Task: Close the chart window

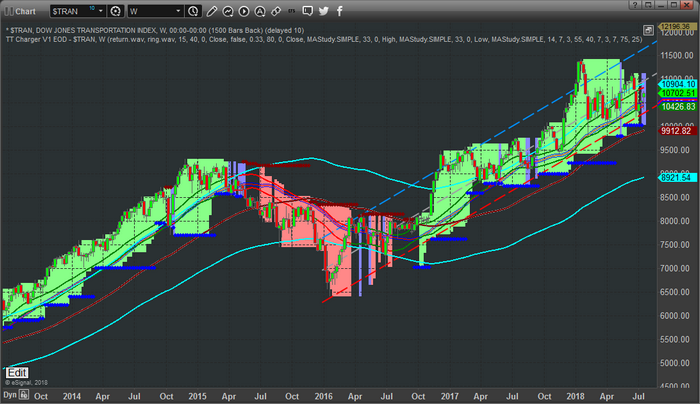Action: (x=688, y=5)
